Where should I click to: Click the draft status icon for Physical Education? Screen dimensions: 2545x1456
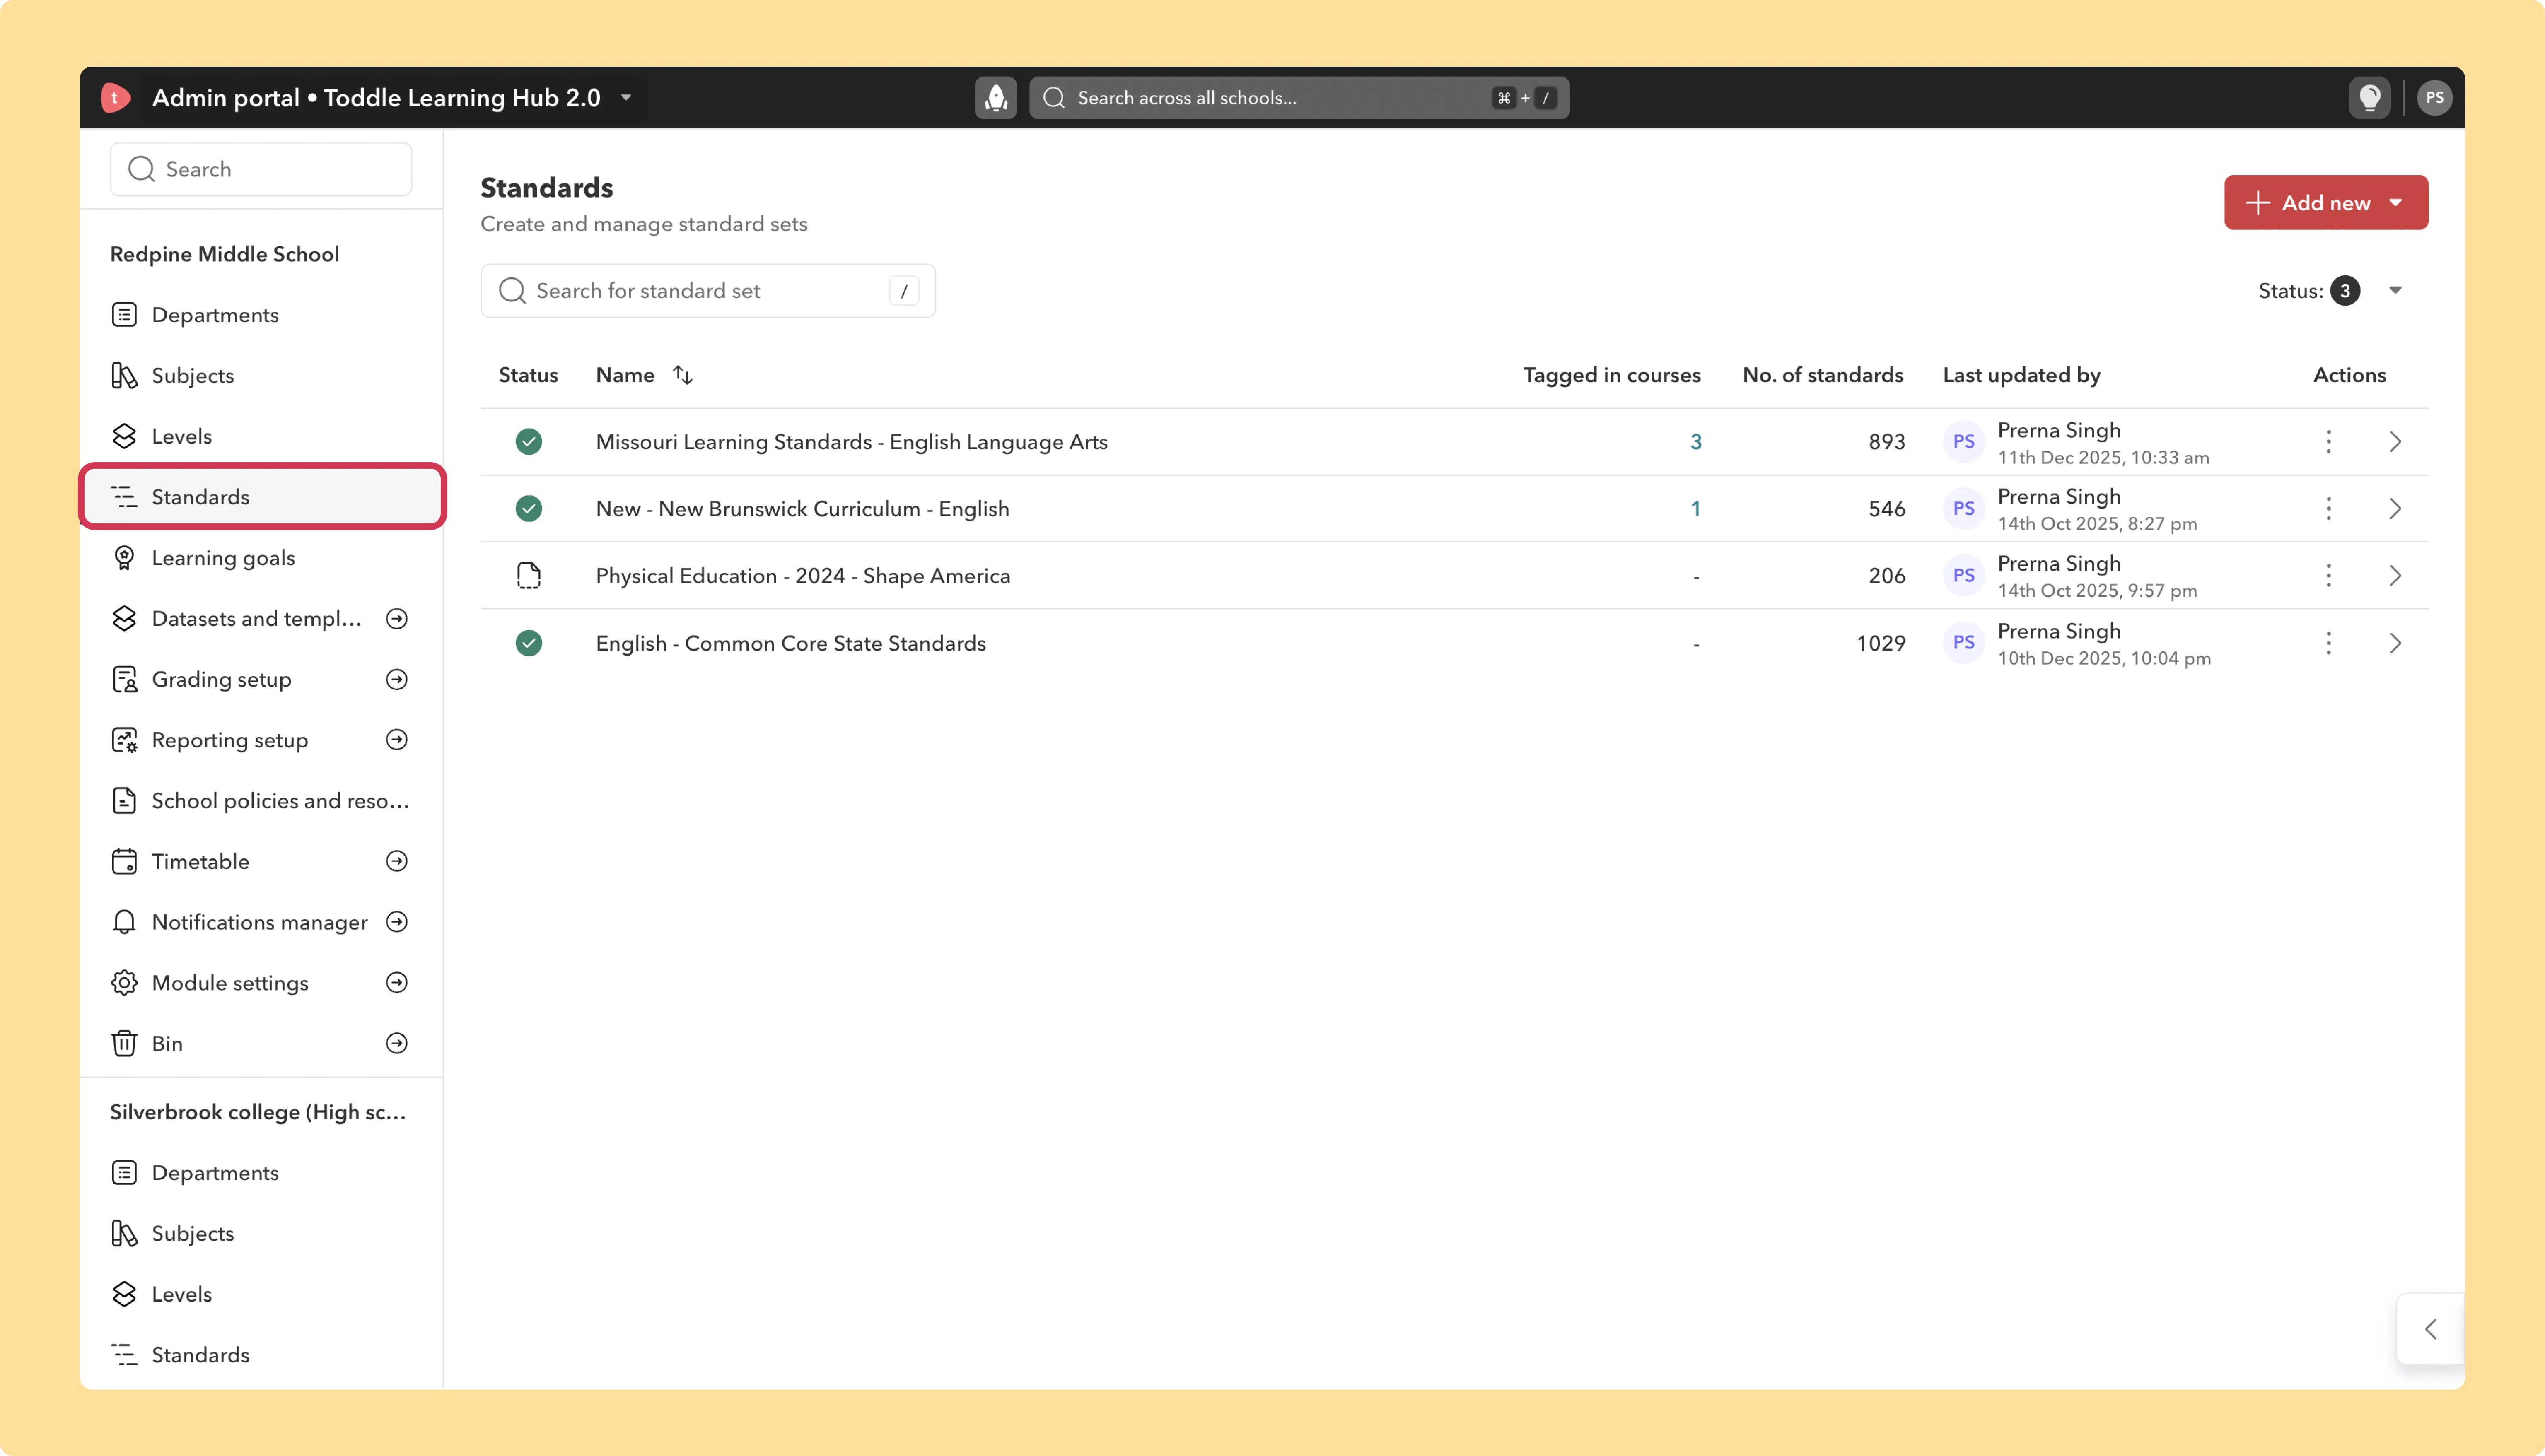point(529,576)
